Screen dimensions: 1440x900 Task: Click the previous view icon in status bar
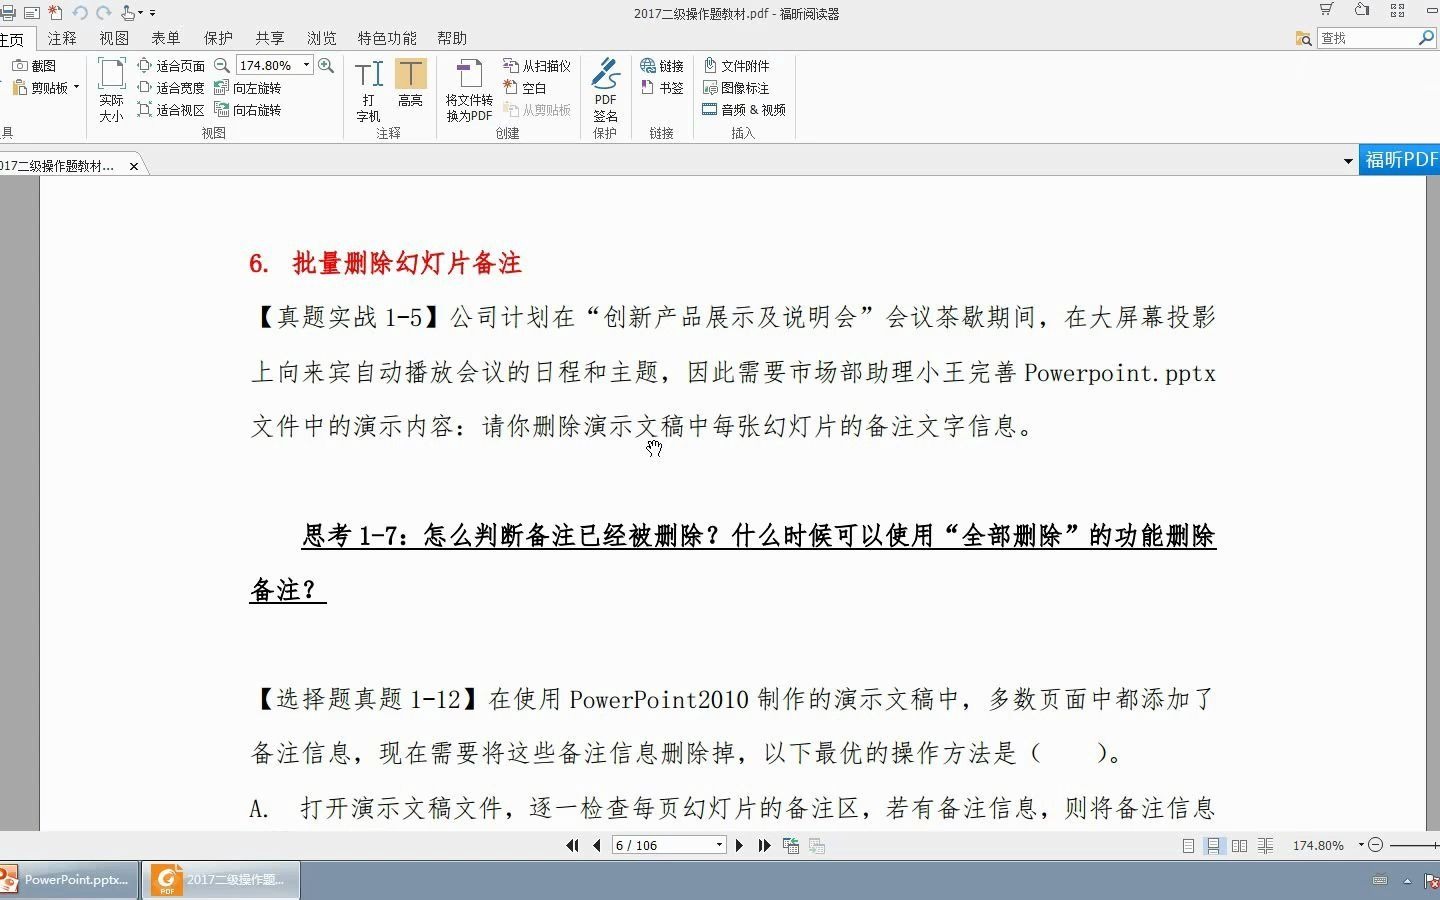pyautogui.click(x=791, y=845)
